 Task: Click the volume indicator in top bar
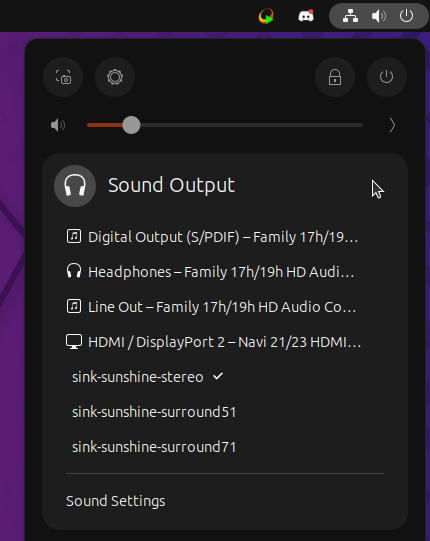[379, 16]
